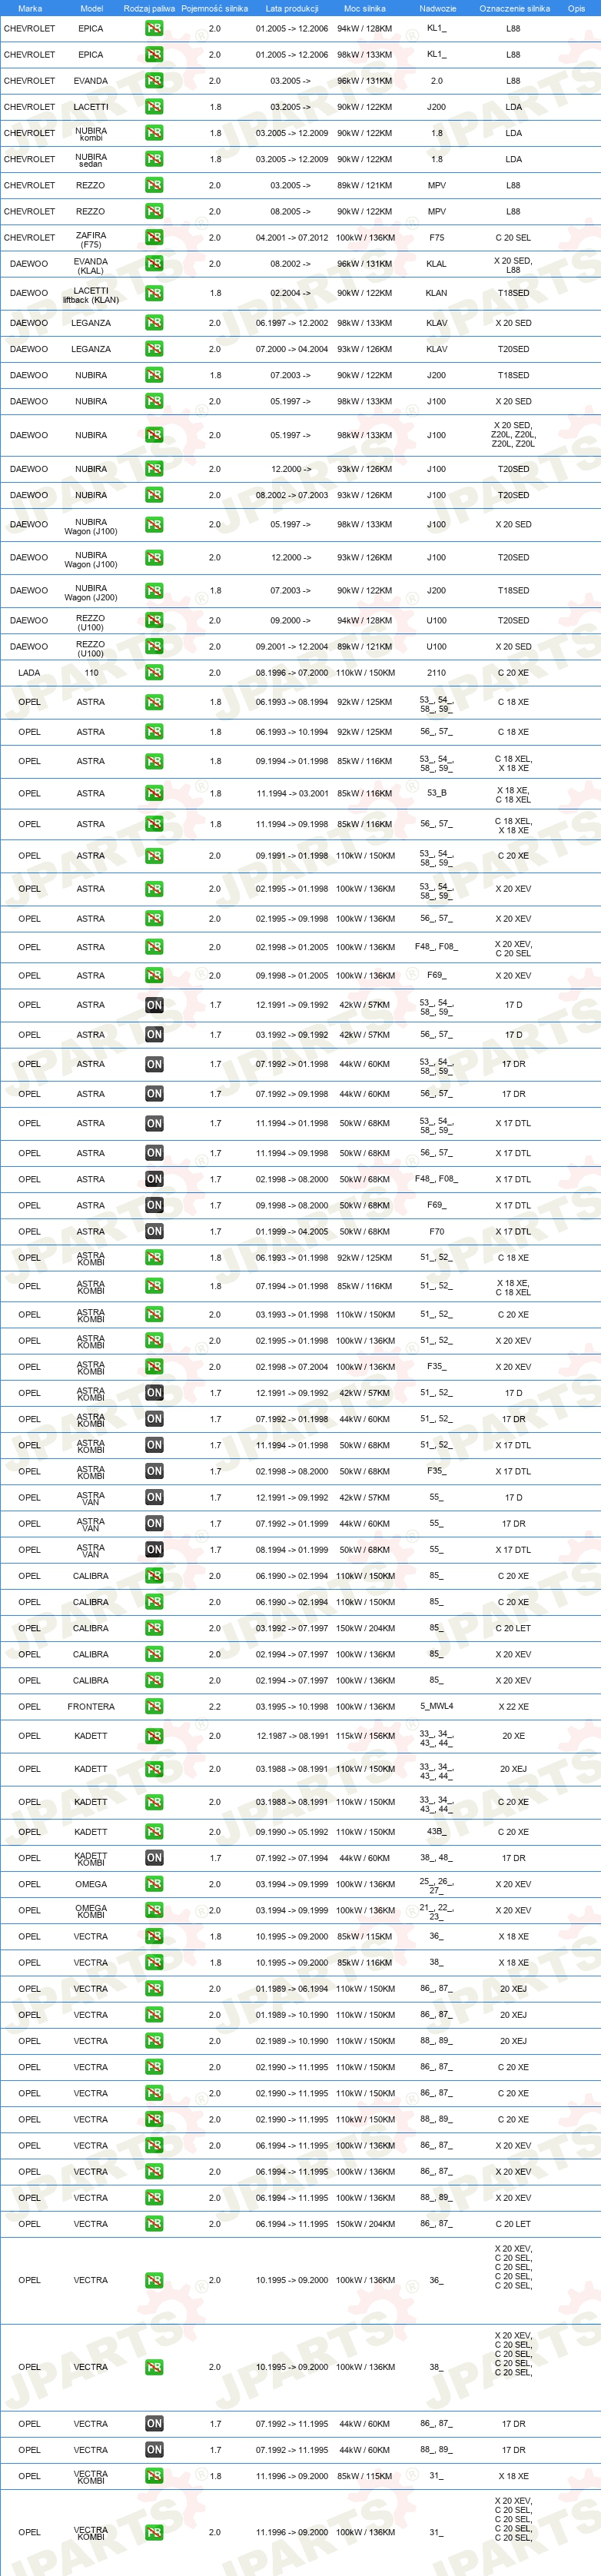601x2576 pixels.
Task: Click petrol icon in Chevrolet Evanda row
Action: click(x=154, y=81)
